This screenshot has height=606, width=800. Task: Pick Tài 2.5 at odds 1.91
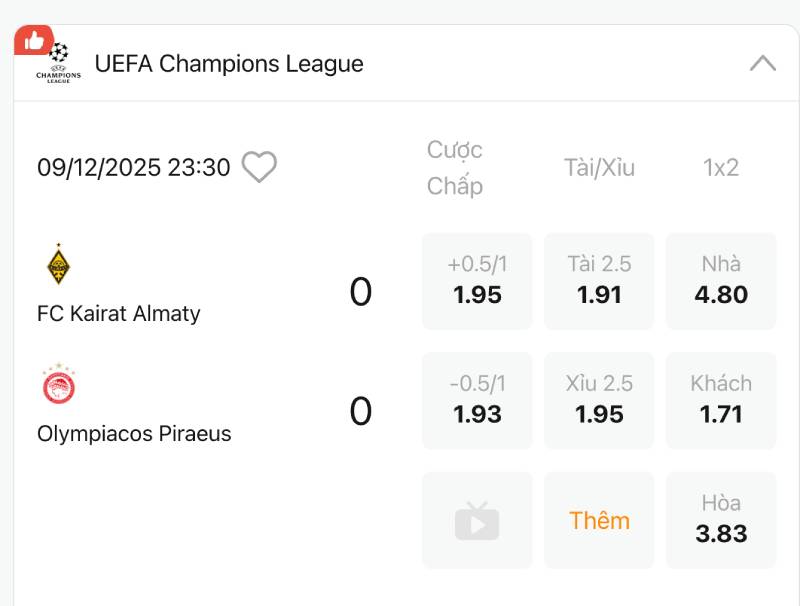tap(599, 281)
